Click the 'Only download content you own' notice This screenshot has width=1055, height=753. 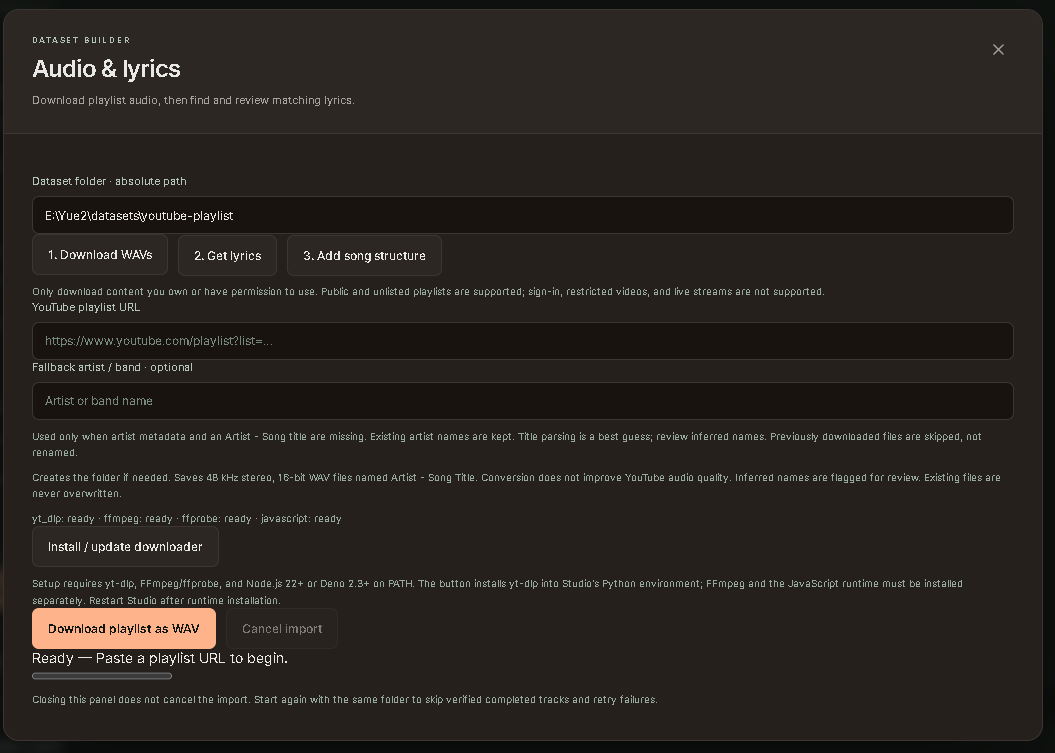[429, 291]
